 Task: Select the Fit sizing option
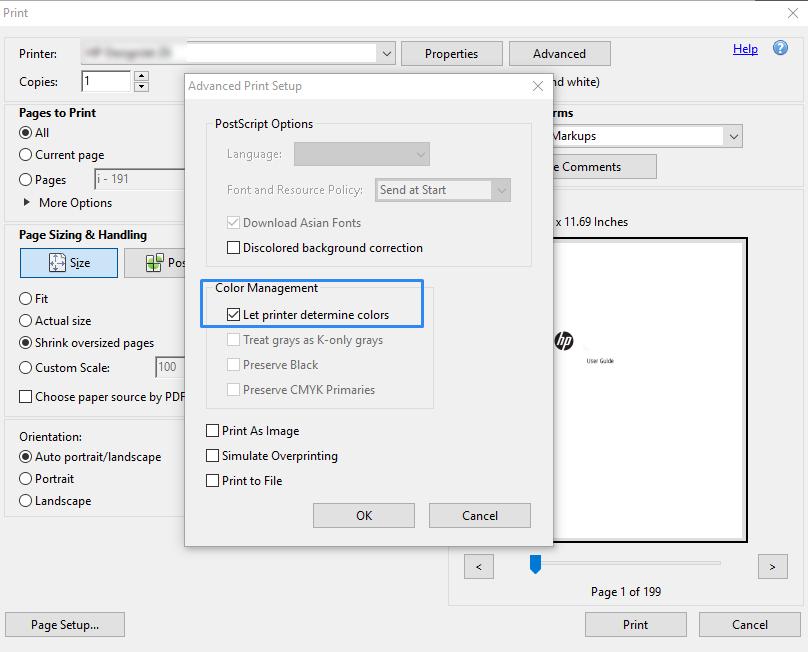[x=25, y=298]
